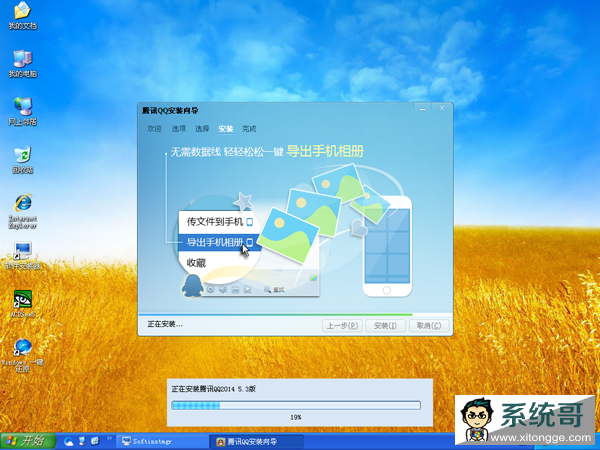The width and height of the screenshot is (600, 450).
Task: Close the QQ installer window
Action: pos(442,108)
